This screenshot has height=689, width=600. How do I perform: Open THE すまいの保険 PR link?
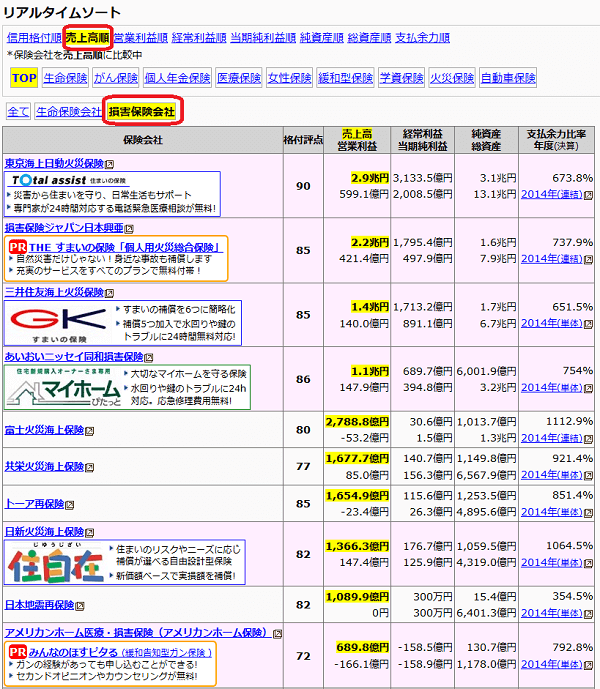[x=126, y=247]
